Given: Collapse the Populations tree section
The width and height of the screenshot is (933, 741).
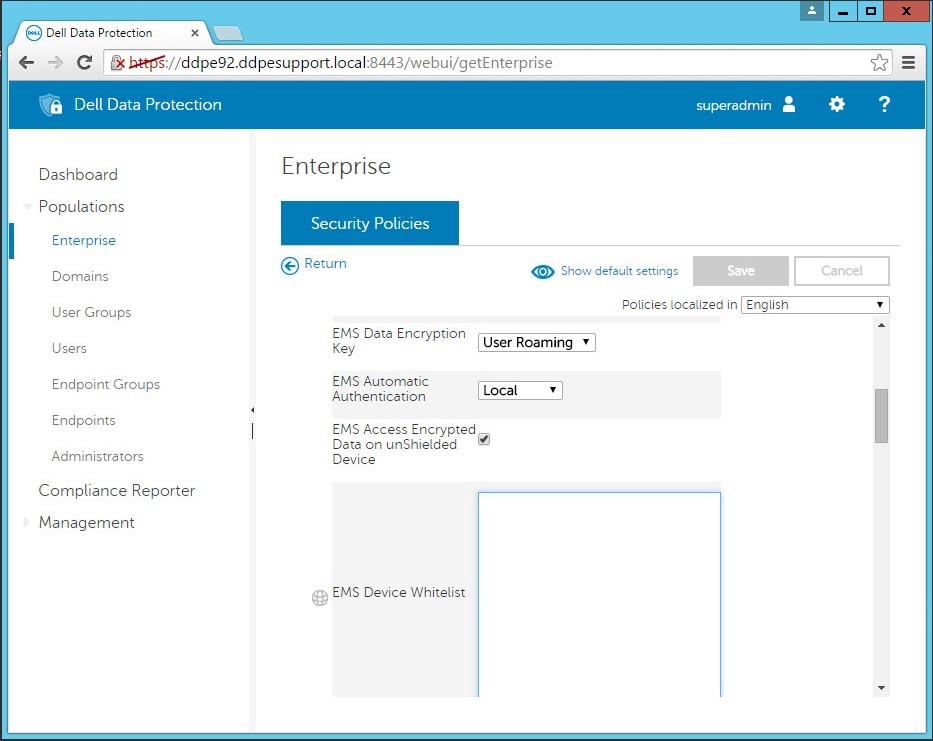Looking at the screenshot, I should (x=27, y=207).
